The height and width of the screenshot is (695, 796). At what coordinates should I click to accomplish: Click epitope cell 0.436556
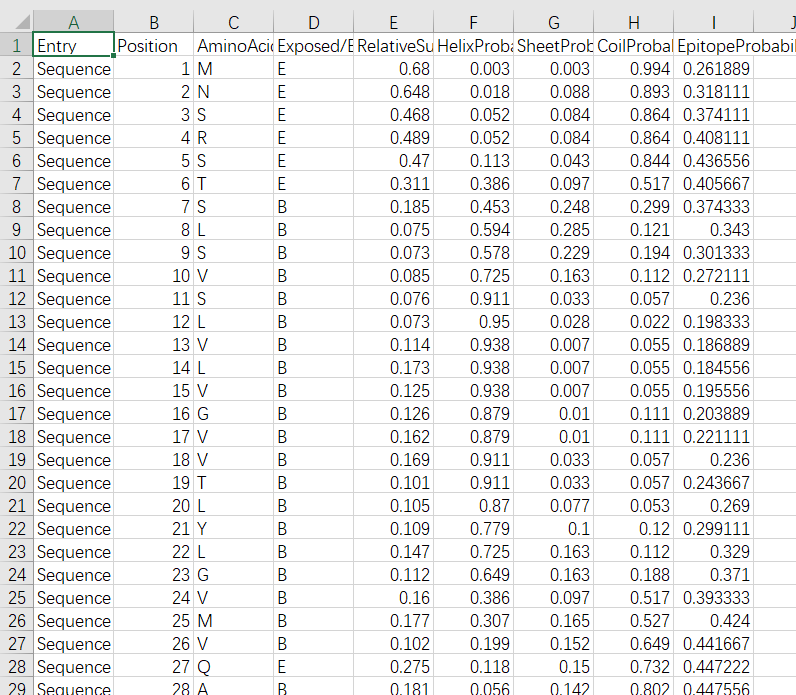[x=713, y=160]
